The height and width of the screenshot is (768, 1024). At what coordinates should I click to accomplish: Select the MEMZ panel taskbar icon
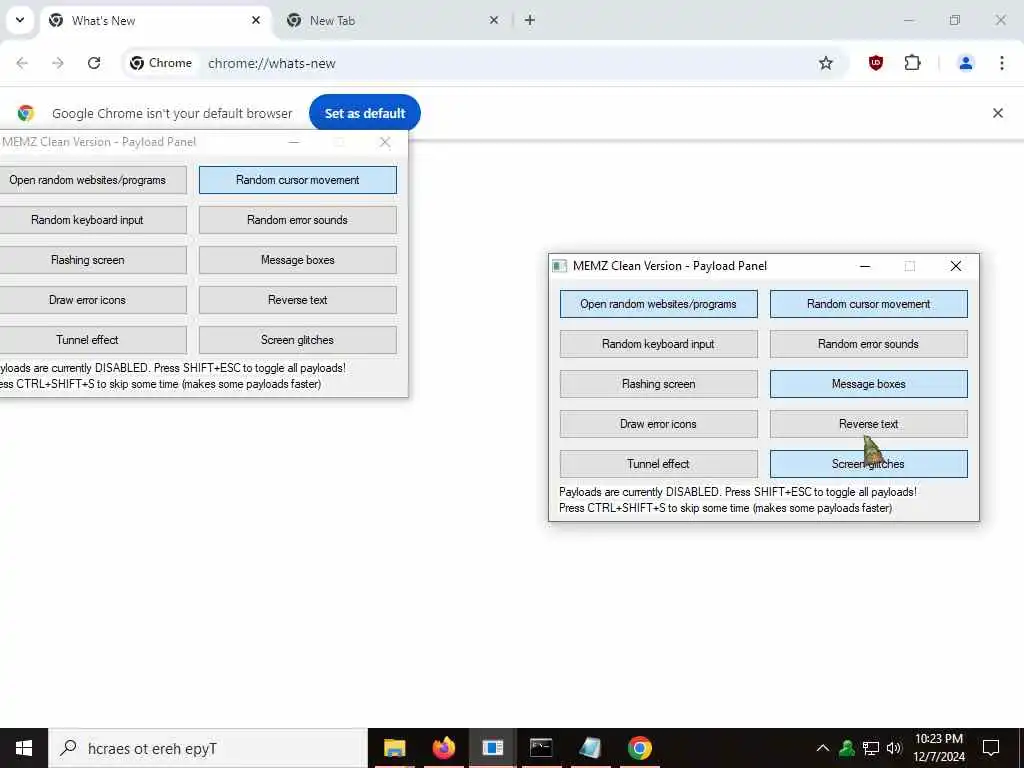pyautogui.click(x=492, y=748)
